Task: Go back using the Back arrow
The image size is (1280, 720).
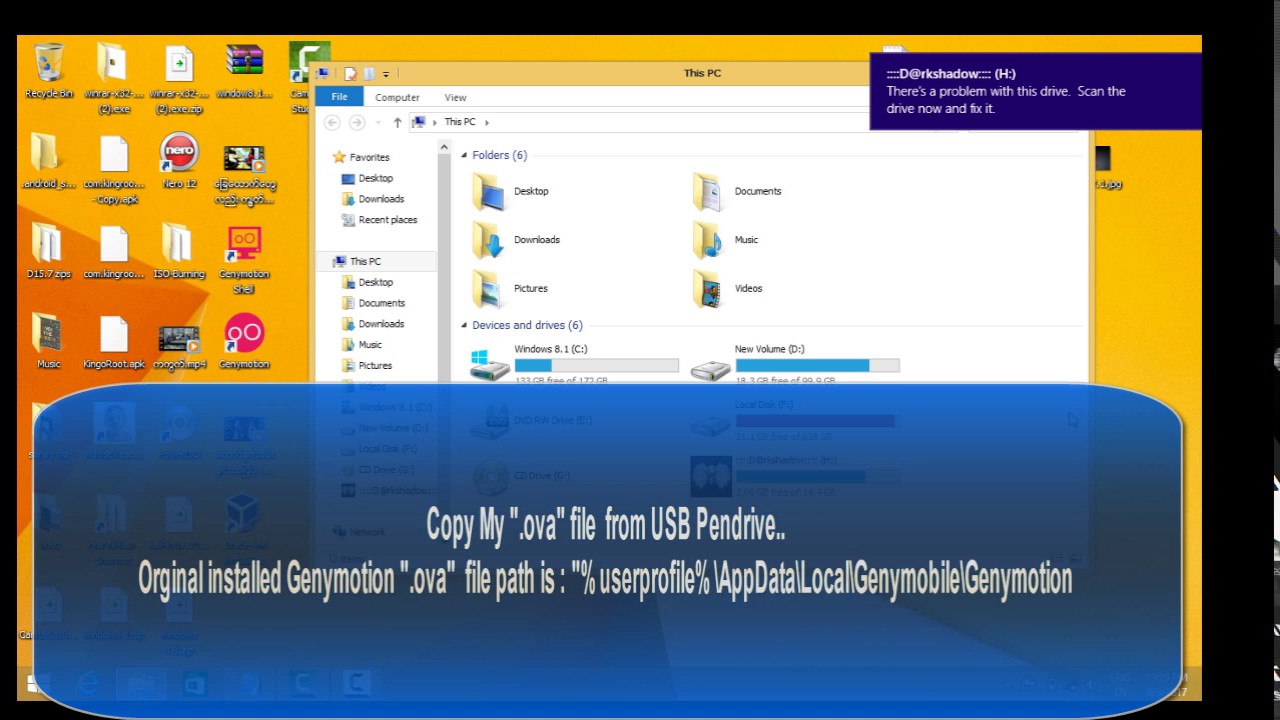Action: 332,122
